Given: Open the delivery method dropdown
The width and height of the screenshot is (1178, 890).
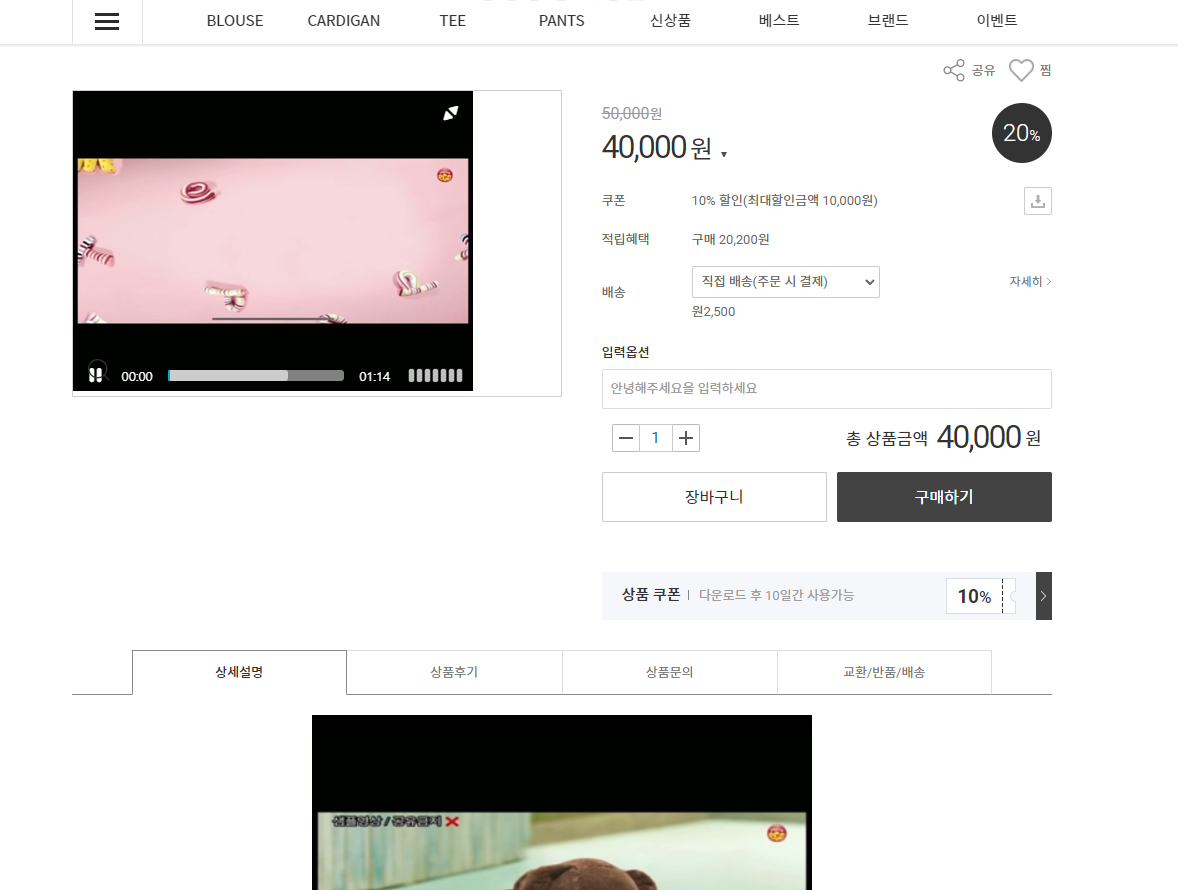Looking at the screenshot, I should pos(786,282).
